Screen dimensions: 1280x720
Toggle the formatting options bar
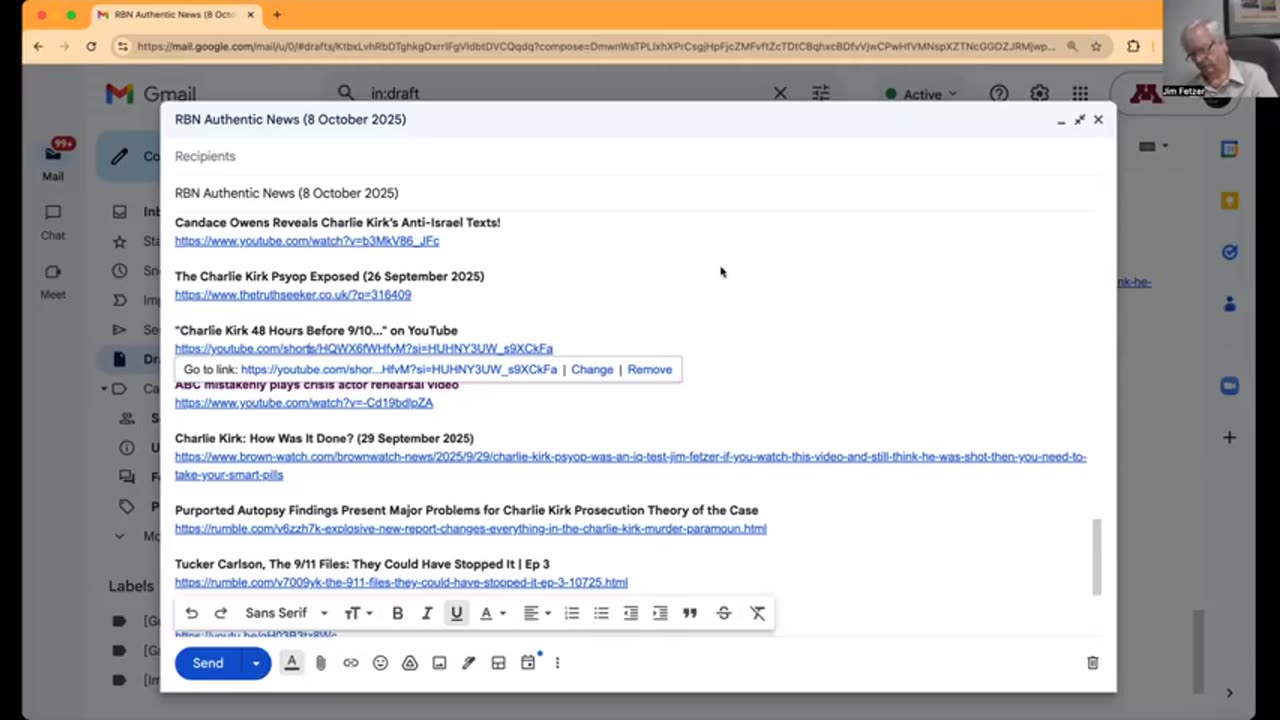pyautogui.click(x=292, y=663)
